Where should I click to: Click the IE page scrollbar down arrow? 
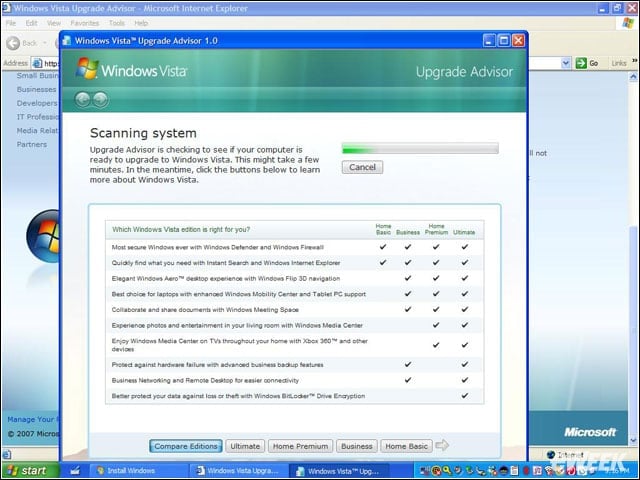coord(633,440)
